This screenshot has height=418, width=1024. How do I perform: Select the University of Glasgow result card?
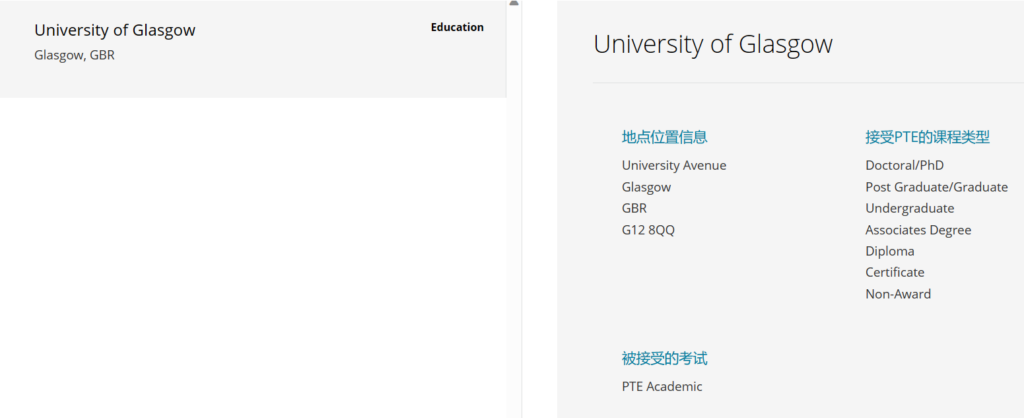[253, 49]
